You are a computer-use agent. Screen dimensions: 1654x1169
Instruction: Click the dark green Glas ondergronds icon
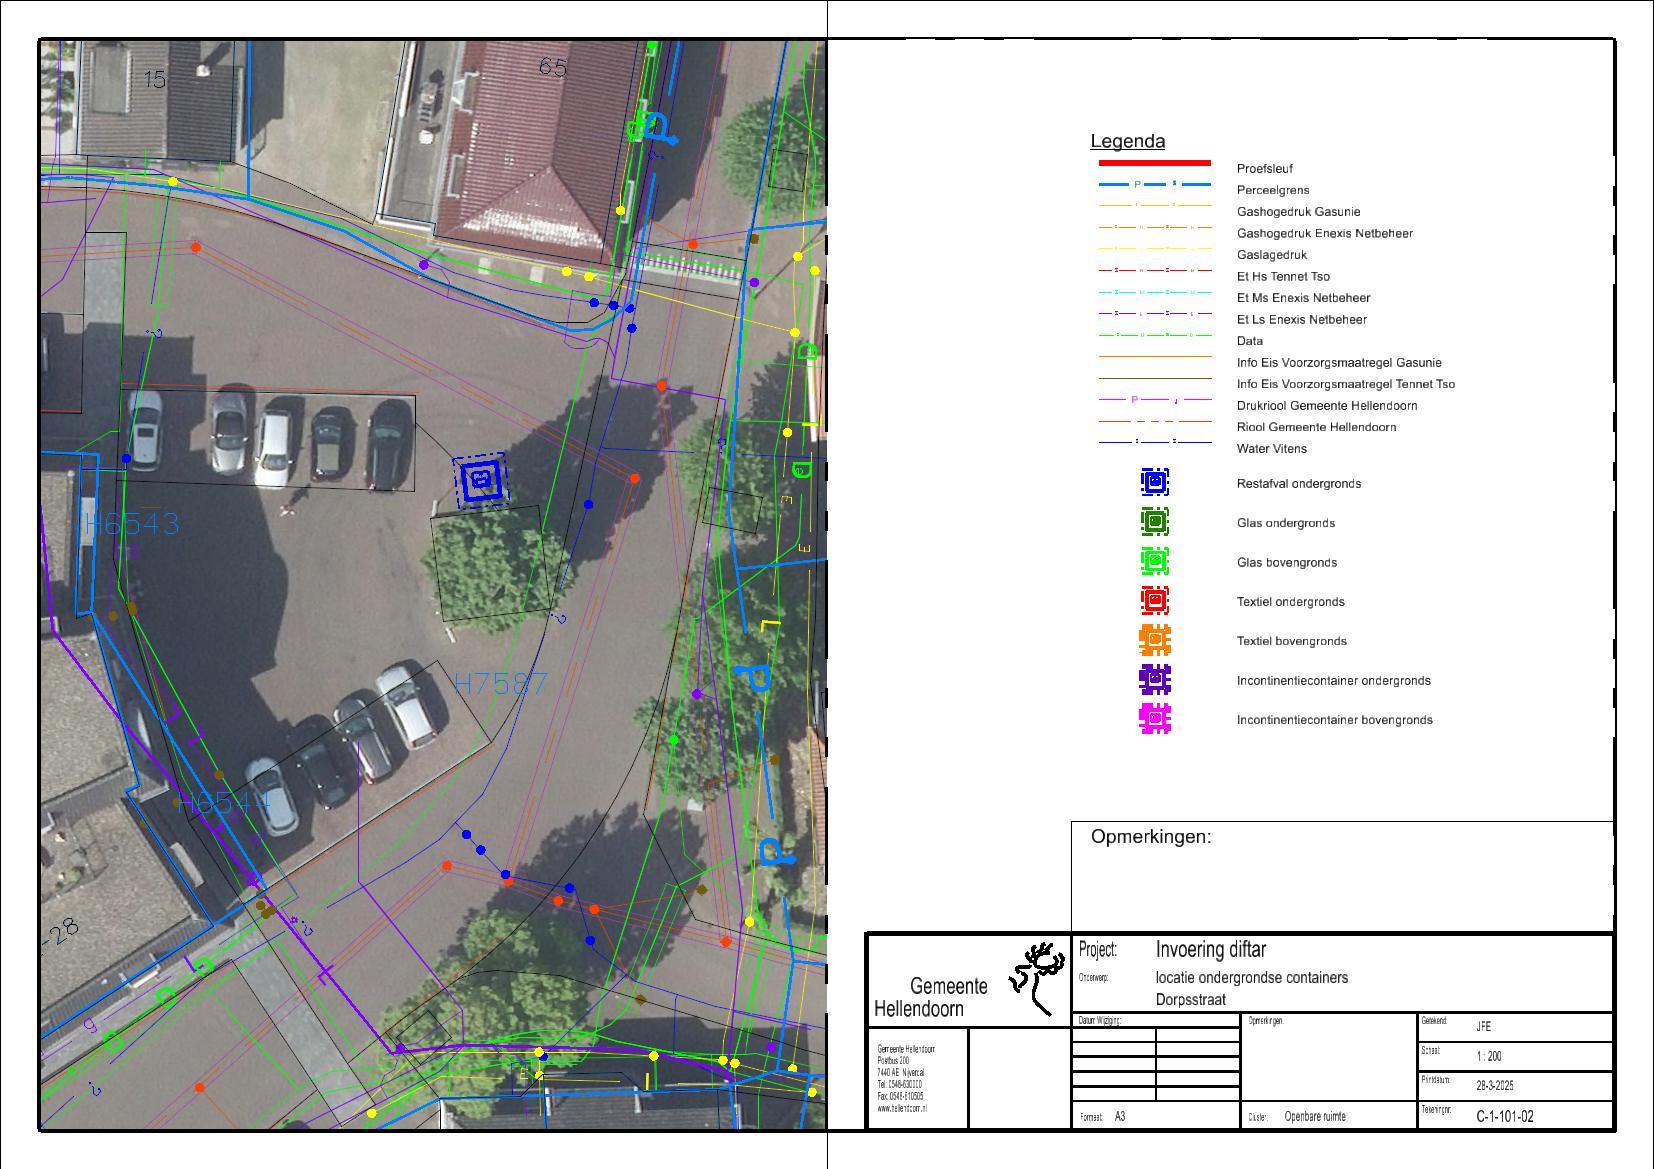[1155, 522]
